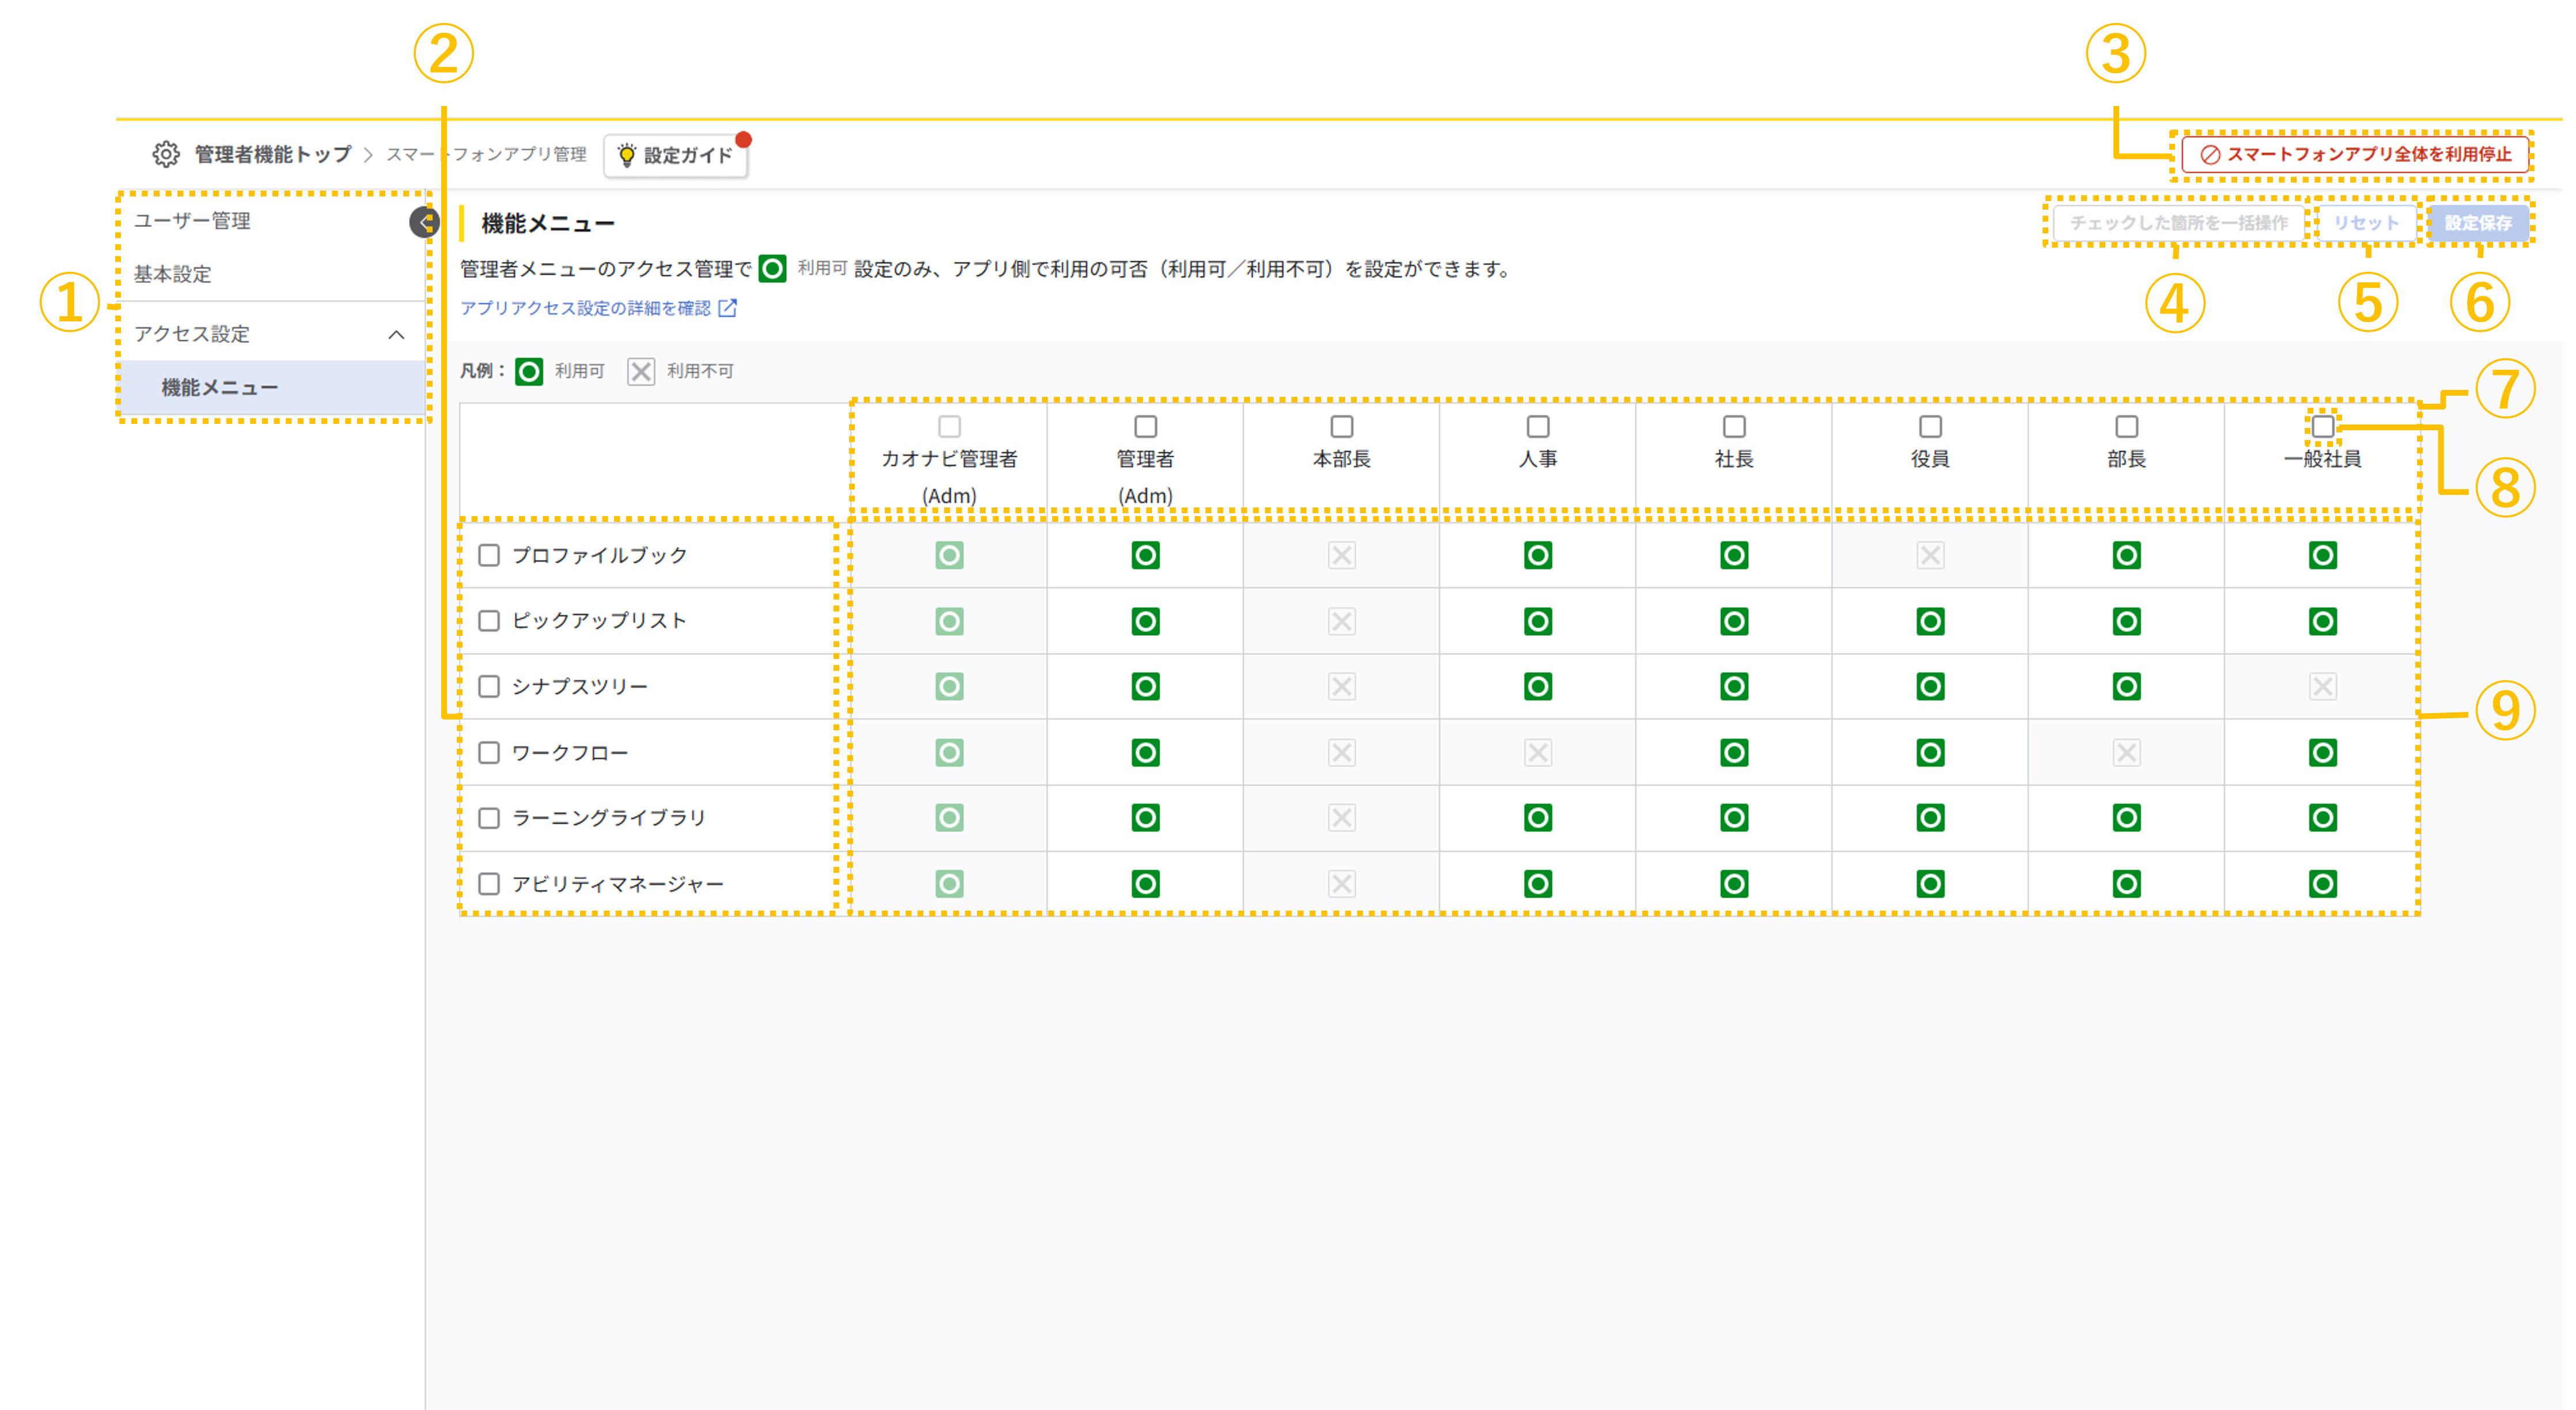This screenshot has width=2576, height=1410.
Task: Check the 管理者(Adm) column checkbox
Action: pyautogui.click(x=1145, y=427)
